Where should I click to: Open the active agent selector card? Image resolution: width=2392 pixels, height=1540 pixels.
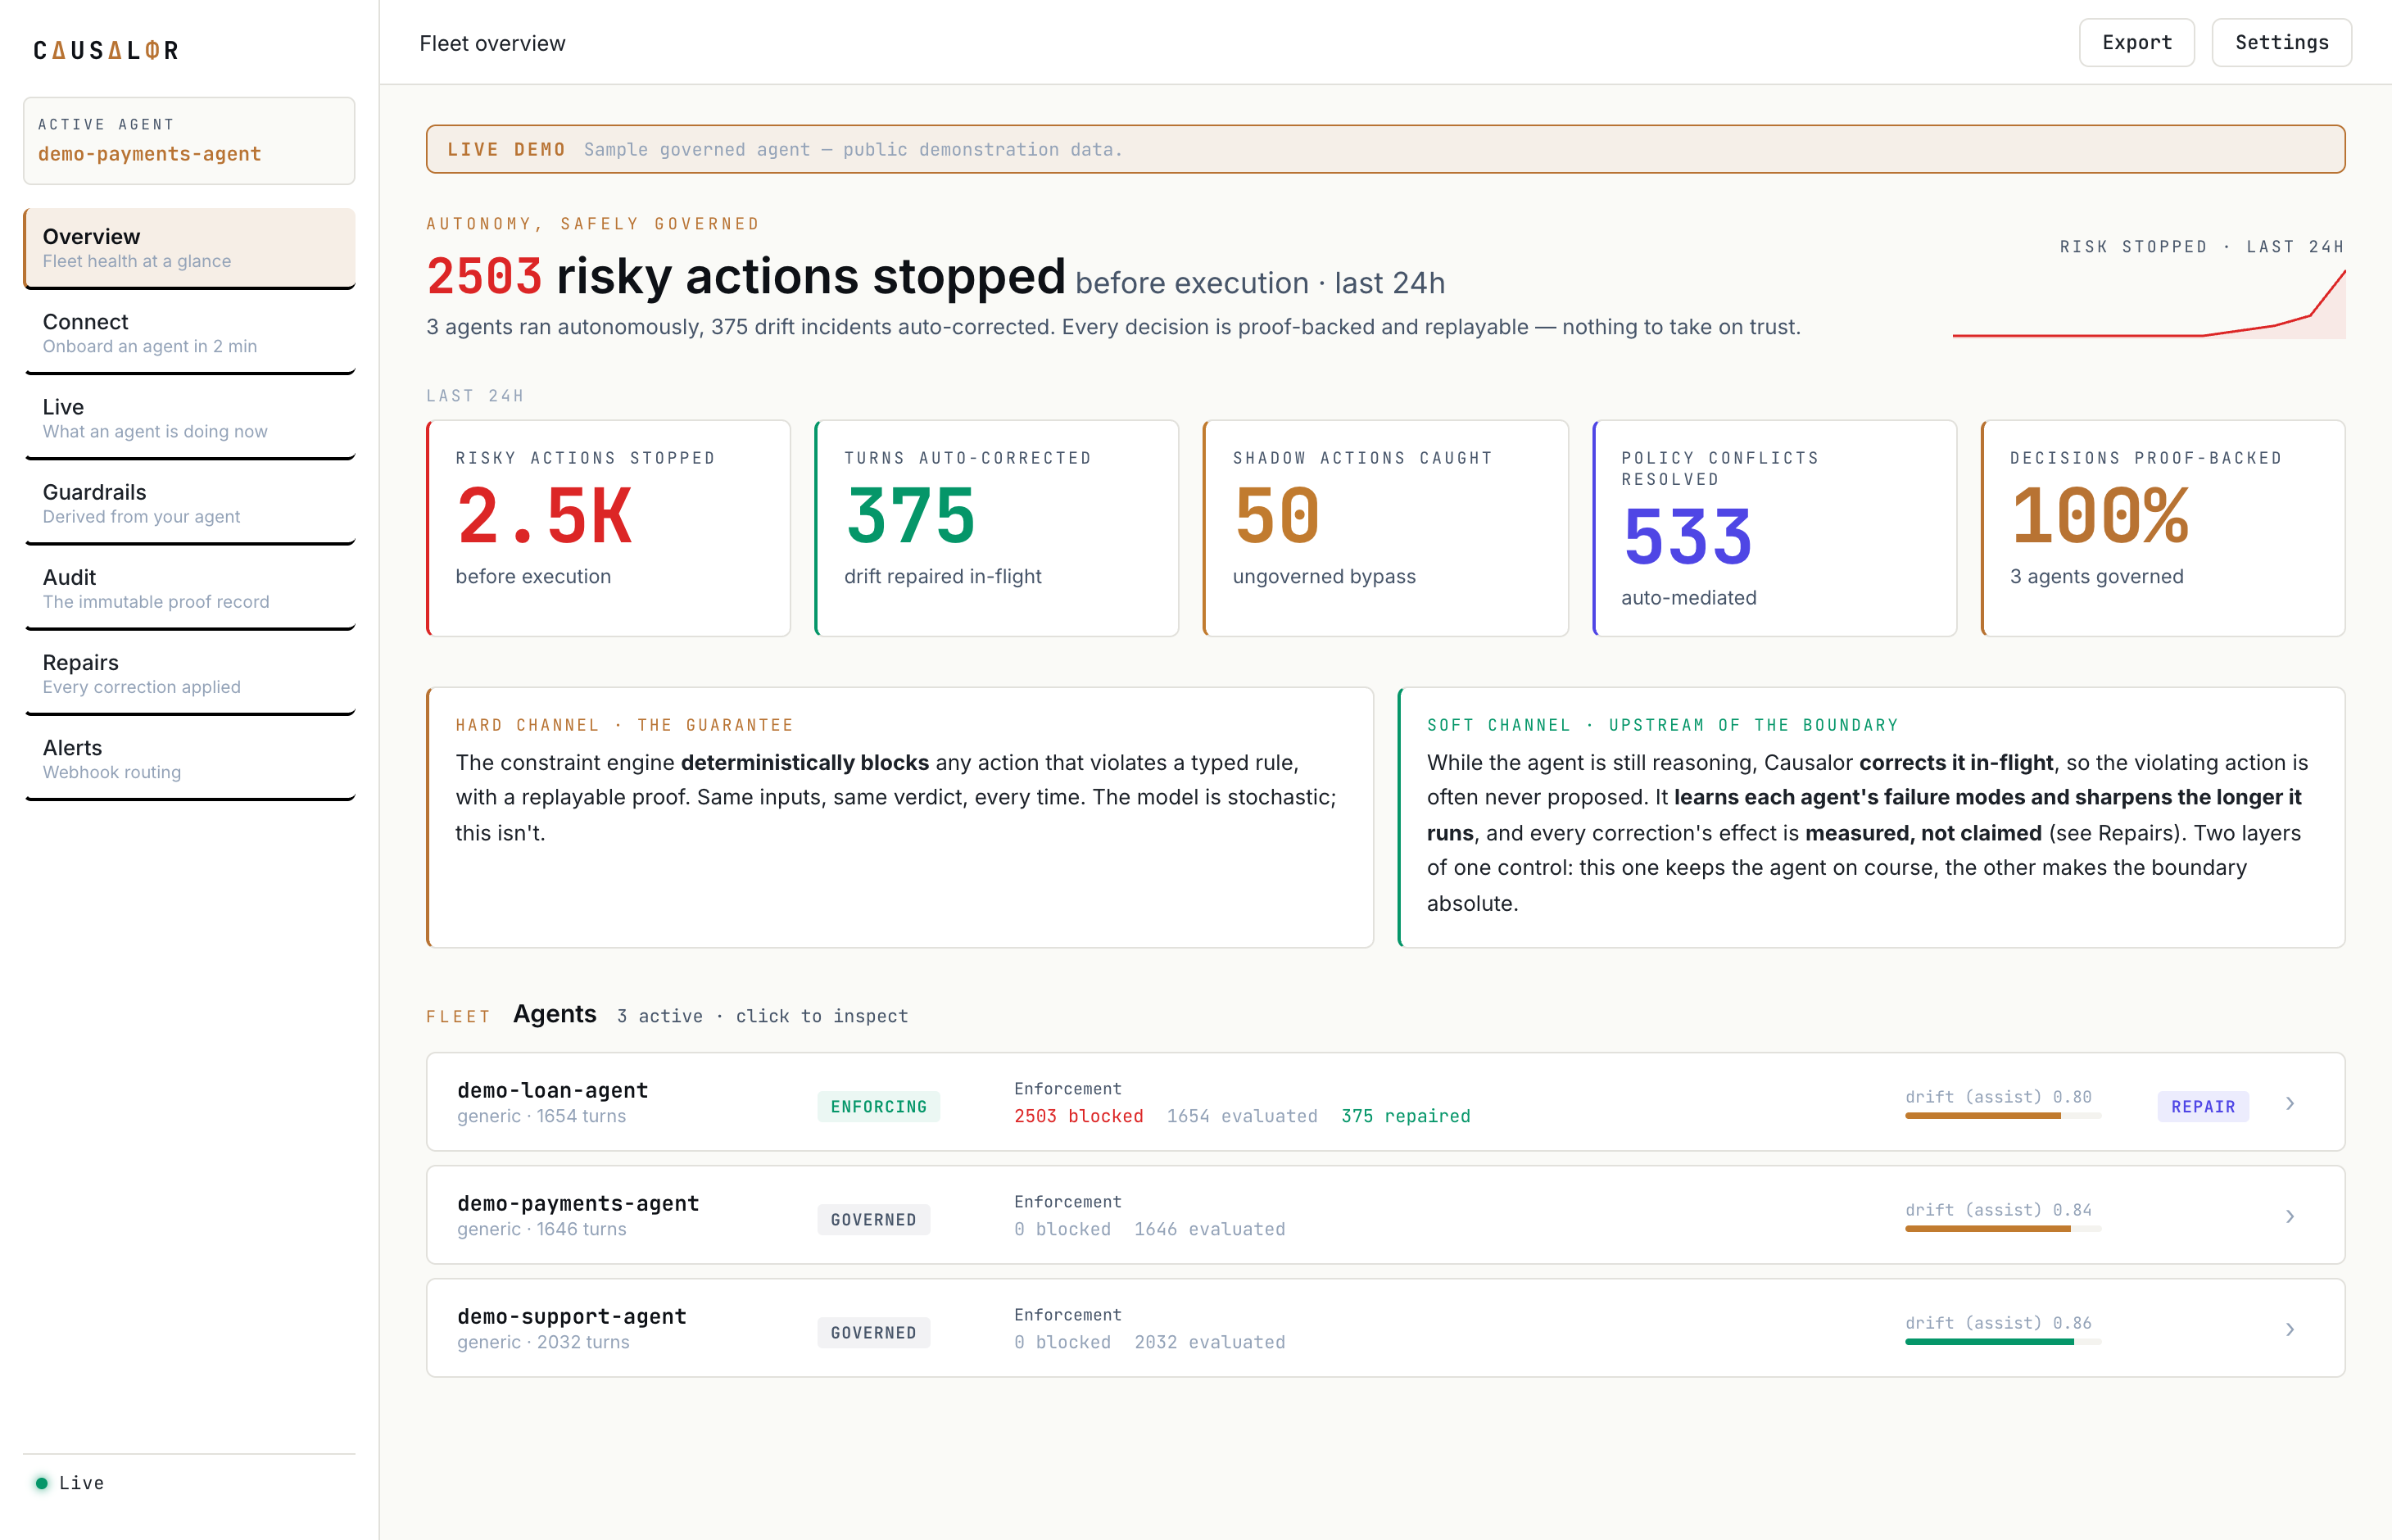(x=189, y=141)
